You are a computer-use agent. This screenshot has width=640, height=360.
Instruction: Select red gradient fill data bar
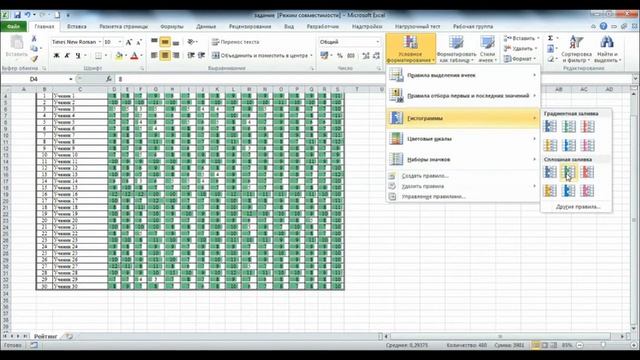(x=587, y=127)
